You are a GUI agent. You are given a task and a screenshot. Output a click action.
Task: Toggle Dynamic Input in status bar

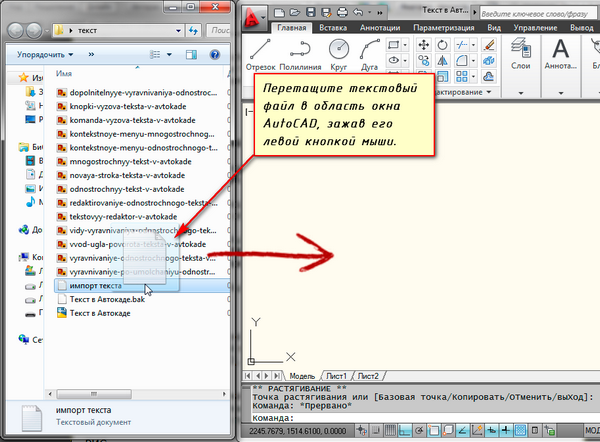click(491, 431)
